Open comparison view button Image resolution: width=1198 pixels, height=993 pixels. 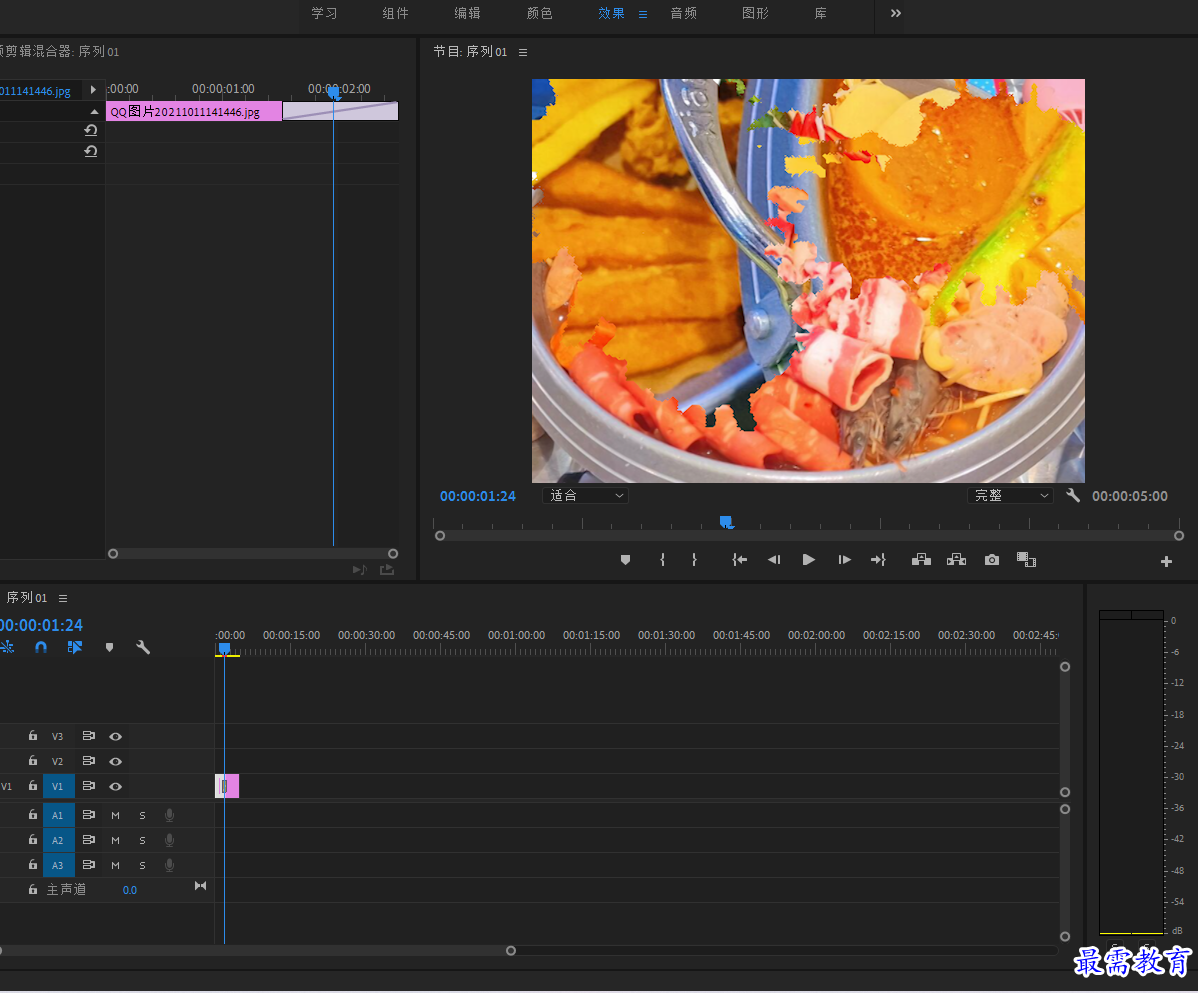point(1026,560)
